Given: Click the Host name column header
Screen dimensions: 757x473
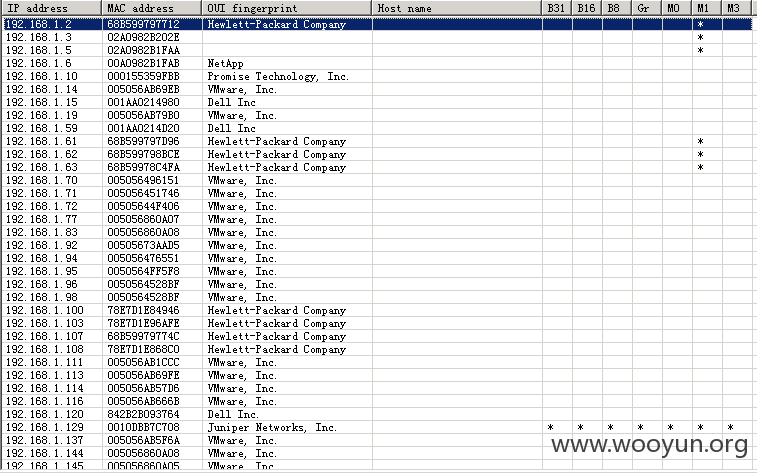Looking at the screenshot, I should point(457,8).
